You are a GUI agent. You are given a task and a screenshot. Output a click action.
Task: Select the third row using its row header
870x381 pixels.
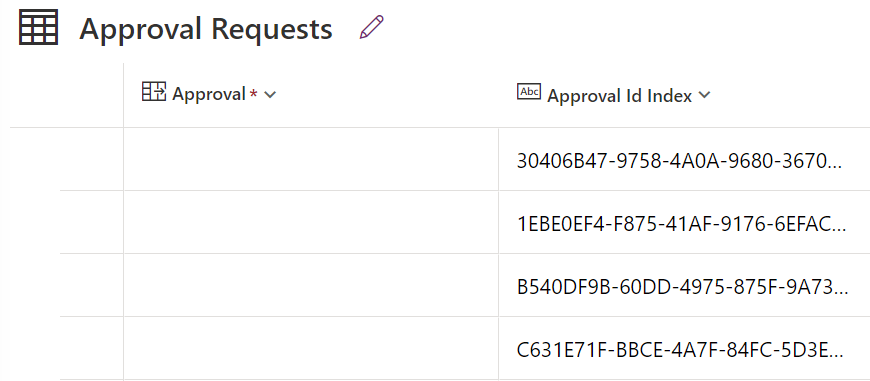click(92, 286)
